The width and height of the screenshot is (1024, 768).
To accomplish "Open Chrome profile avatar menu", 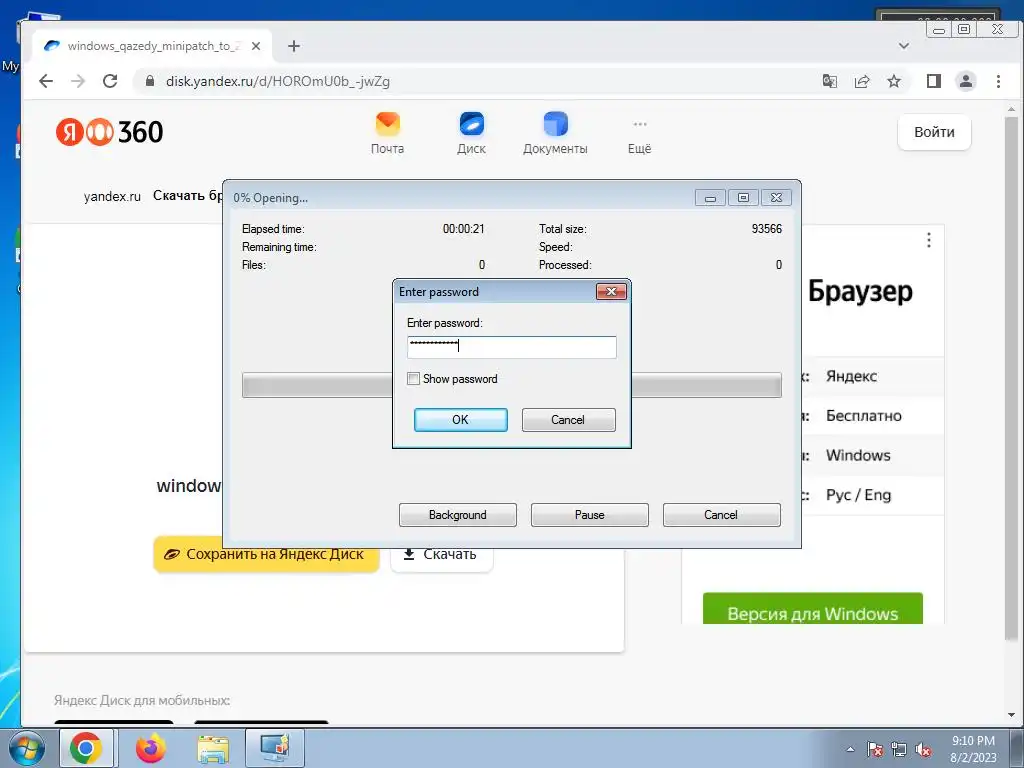I will tap(966, 81).
